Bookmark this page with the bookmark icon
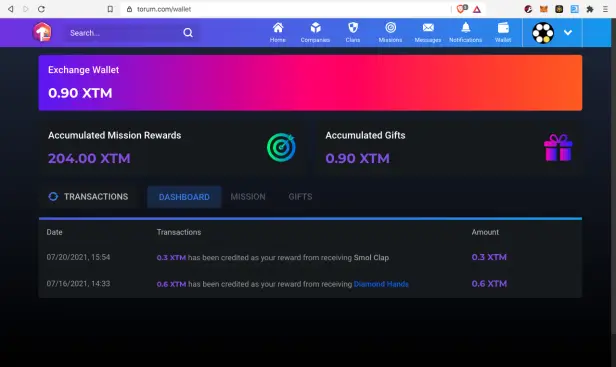Viewport: 616px width, 367px height. [110, 9]
